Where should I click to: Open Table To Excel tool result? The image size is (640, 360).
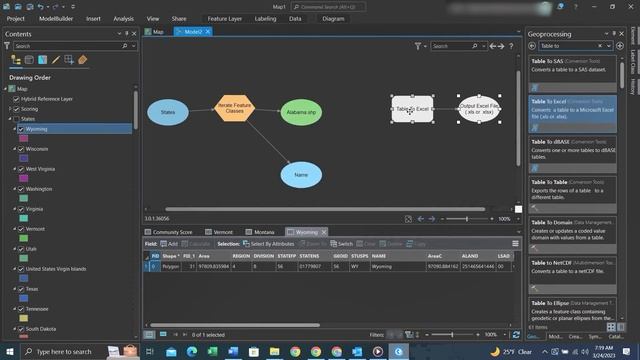click(x=572, y=114)
